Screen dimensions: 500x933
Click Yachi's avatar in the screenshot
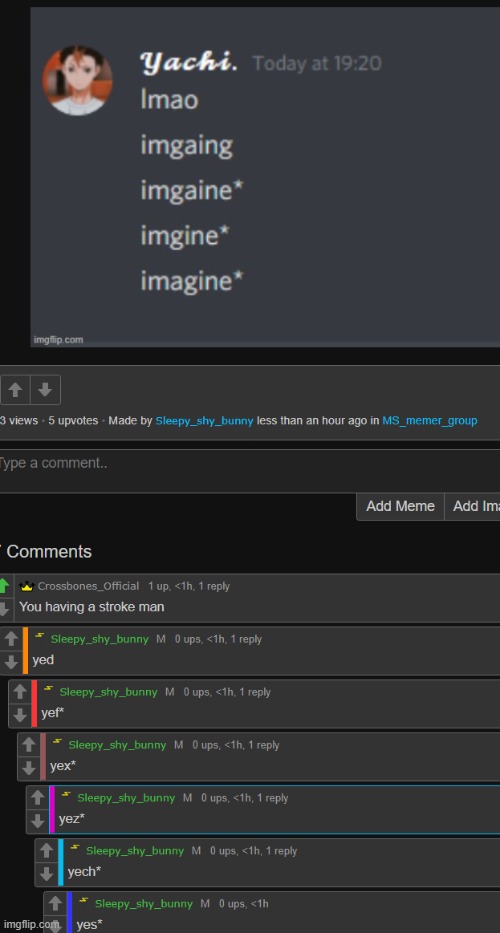(x=77, y=80)
